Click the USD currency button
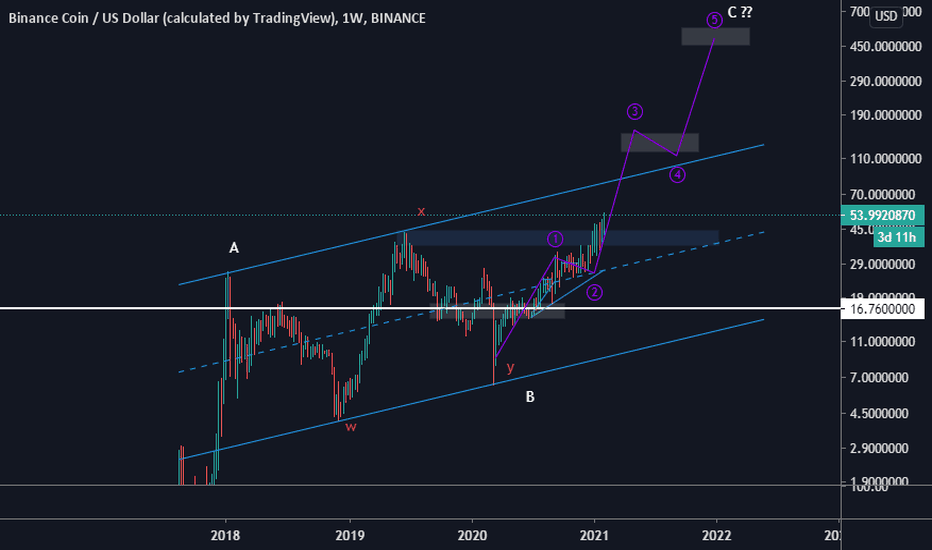This screenshot has width=932, height=550. [886, 16]
